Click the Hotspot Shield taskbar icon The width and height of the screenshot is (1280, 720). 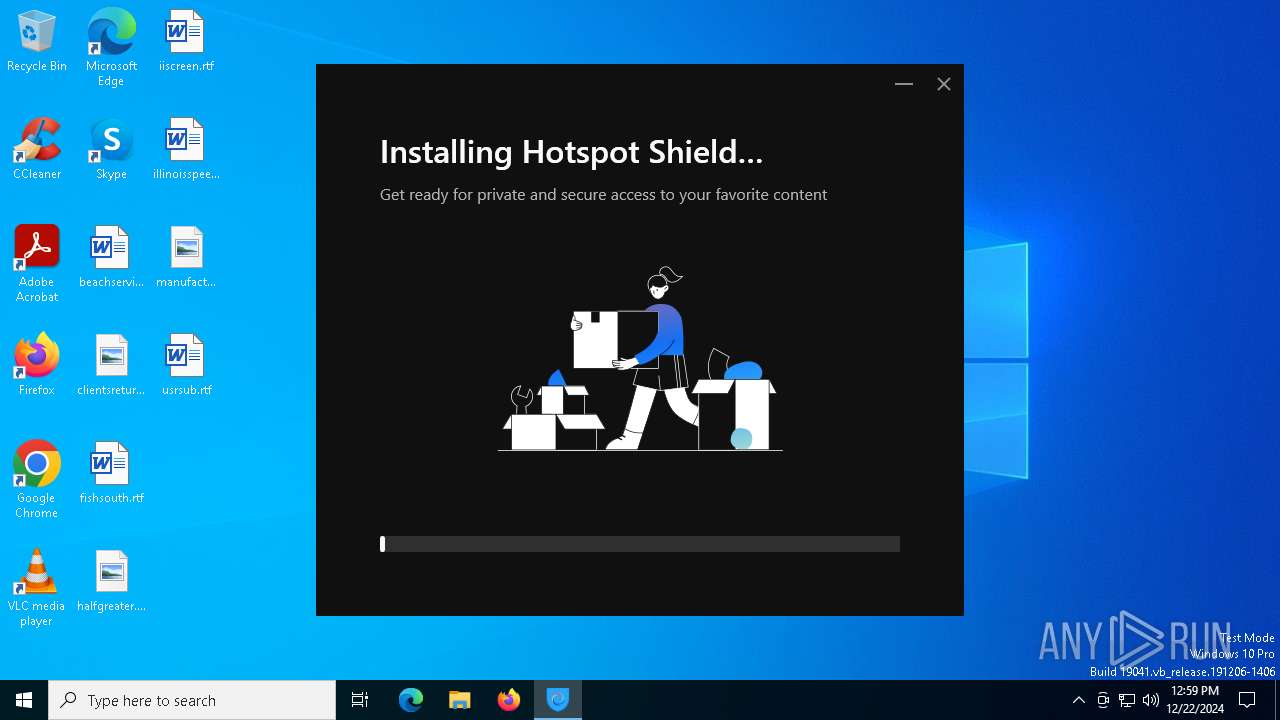click(558, 700)
